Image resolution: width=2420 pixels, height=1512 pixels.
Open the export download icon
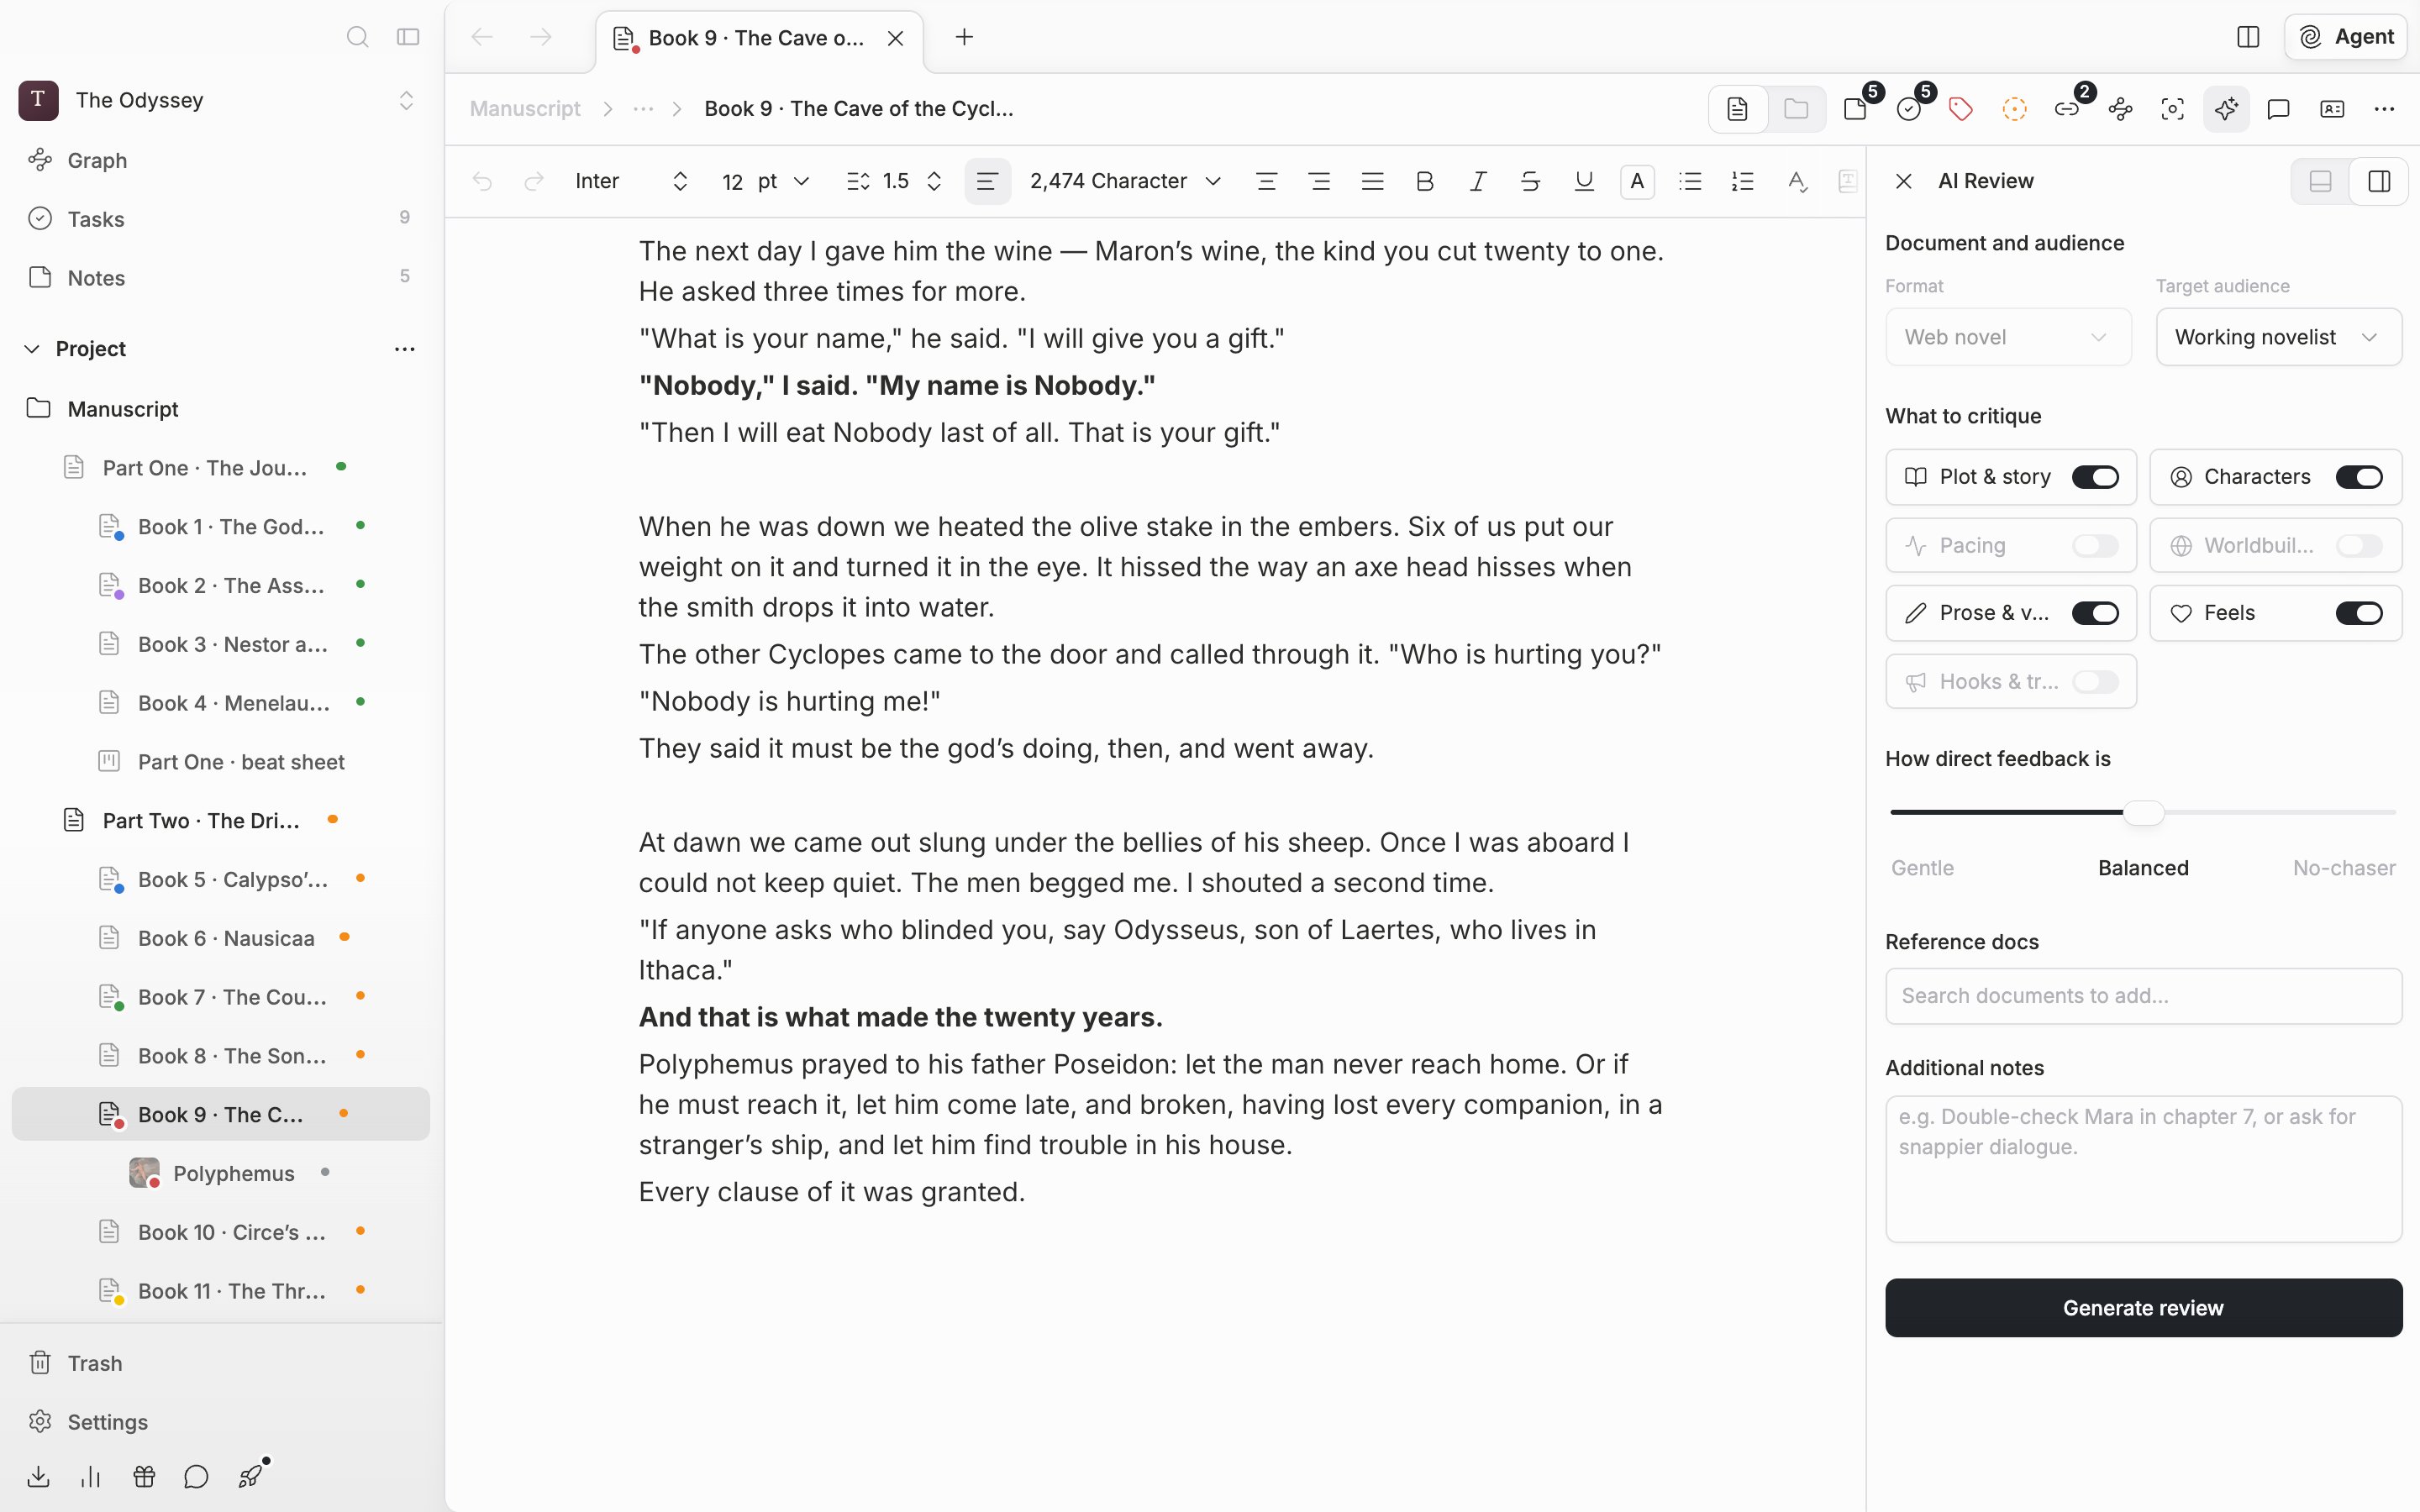click(x=38, y=1476)
